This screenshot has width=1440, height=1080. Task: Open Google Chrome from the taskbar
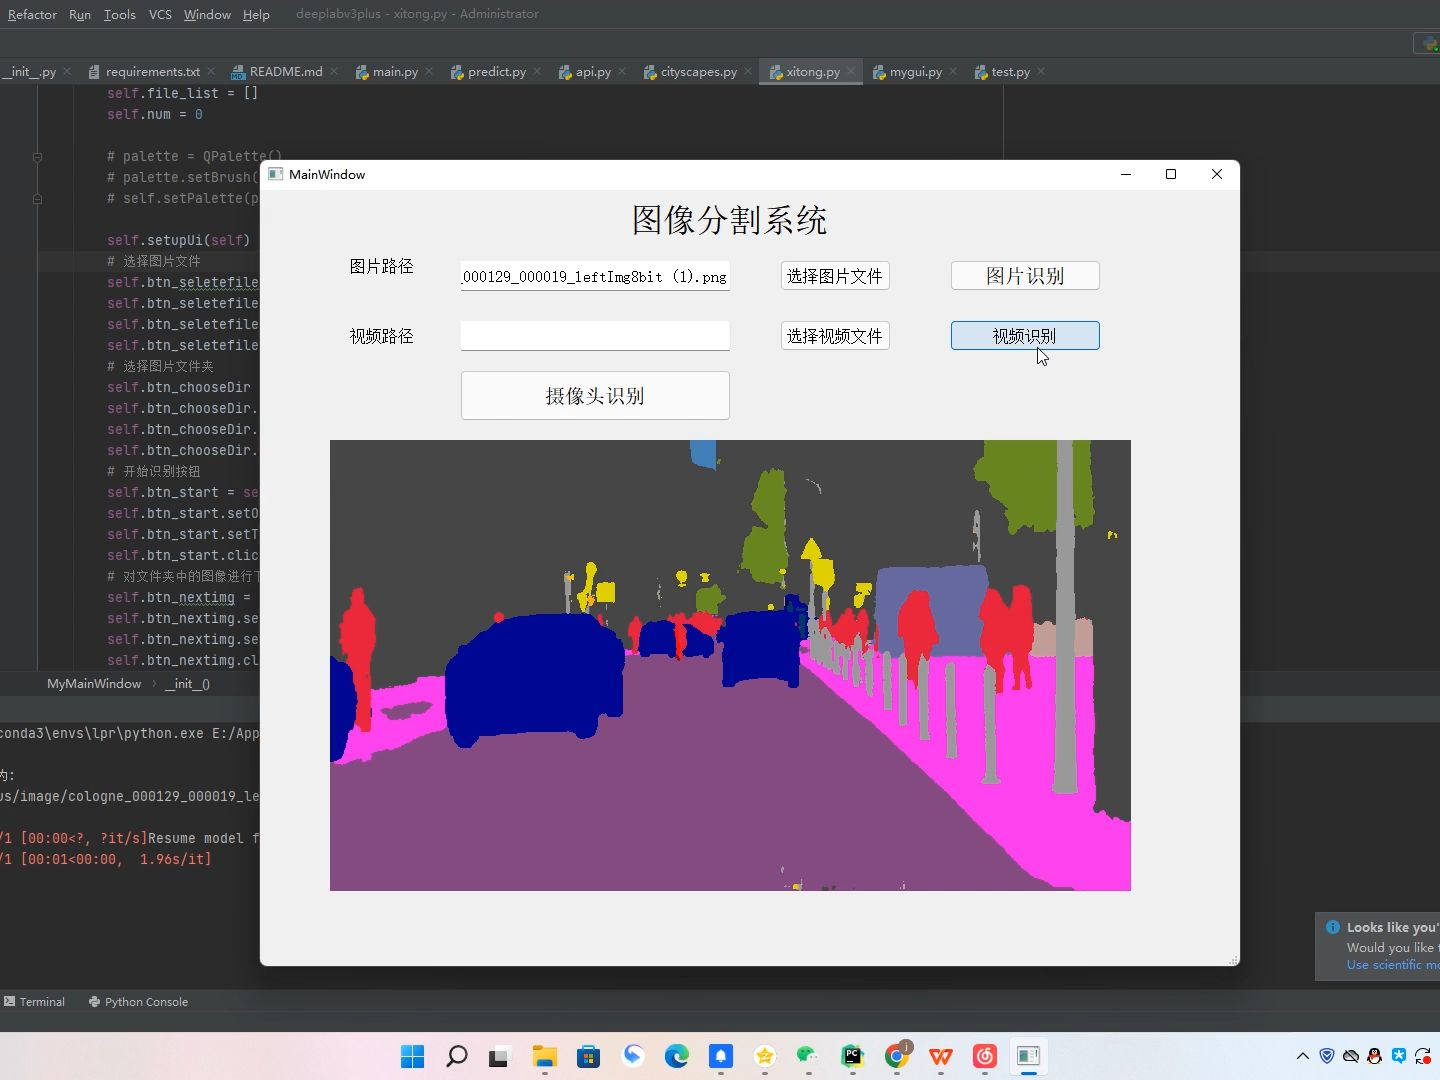tap(897, 1056)
